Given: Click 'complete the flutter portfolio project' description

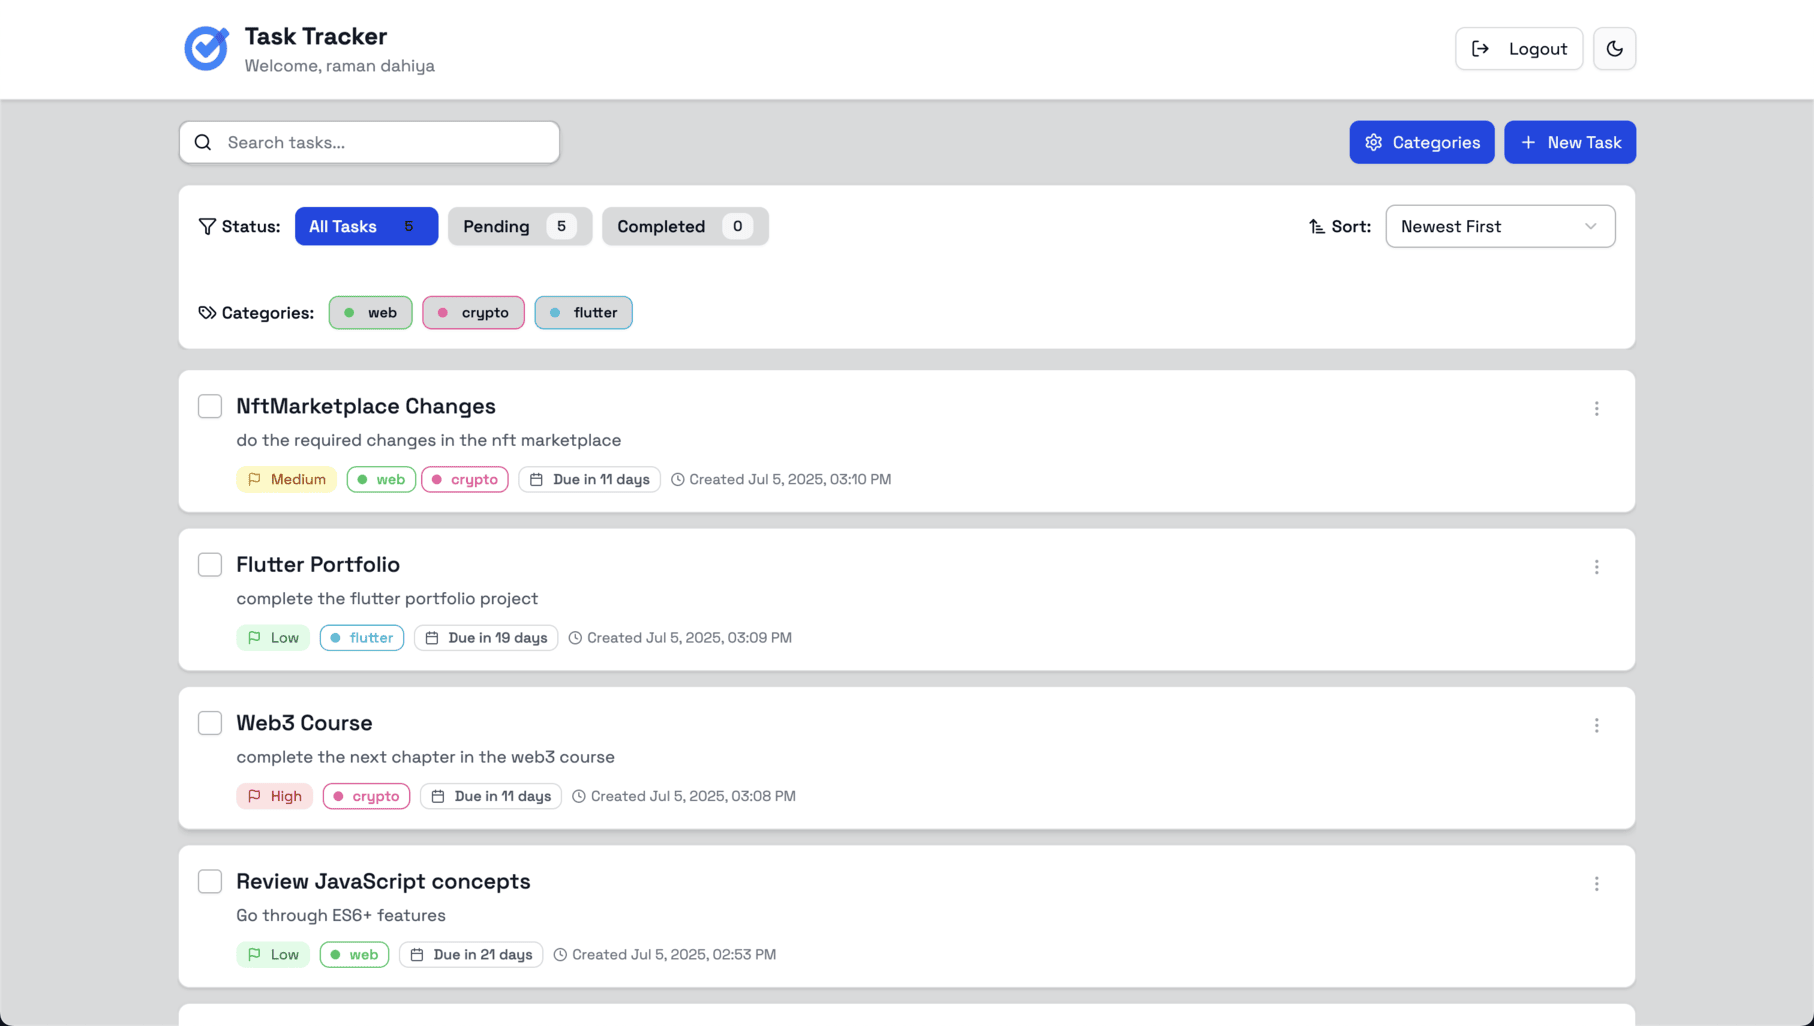Looking at the screenshot, I should click(x=387, y=598).
